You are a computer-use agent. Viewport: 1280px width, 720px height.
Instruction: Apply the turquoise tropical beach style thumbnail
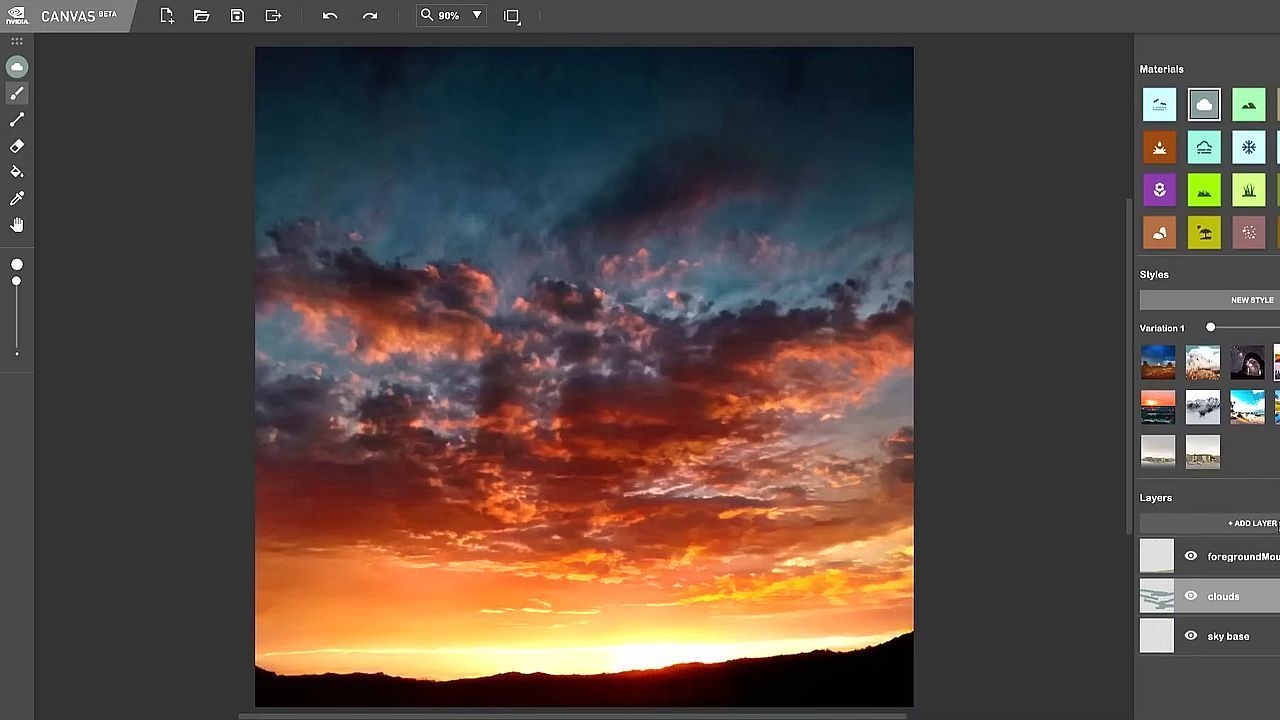[x=1248, y=407]
